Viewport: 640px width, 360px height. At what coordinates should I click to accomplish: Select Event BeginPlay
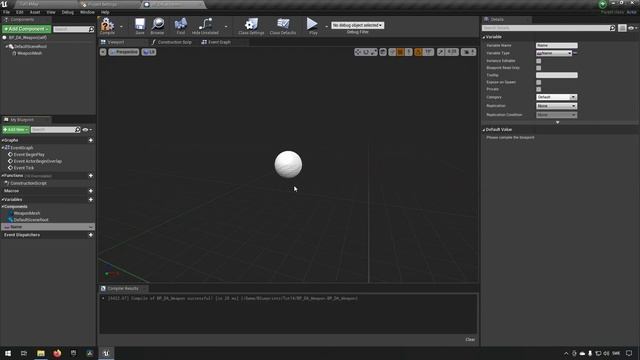29,155
